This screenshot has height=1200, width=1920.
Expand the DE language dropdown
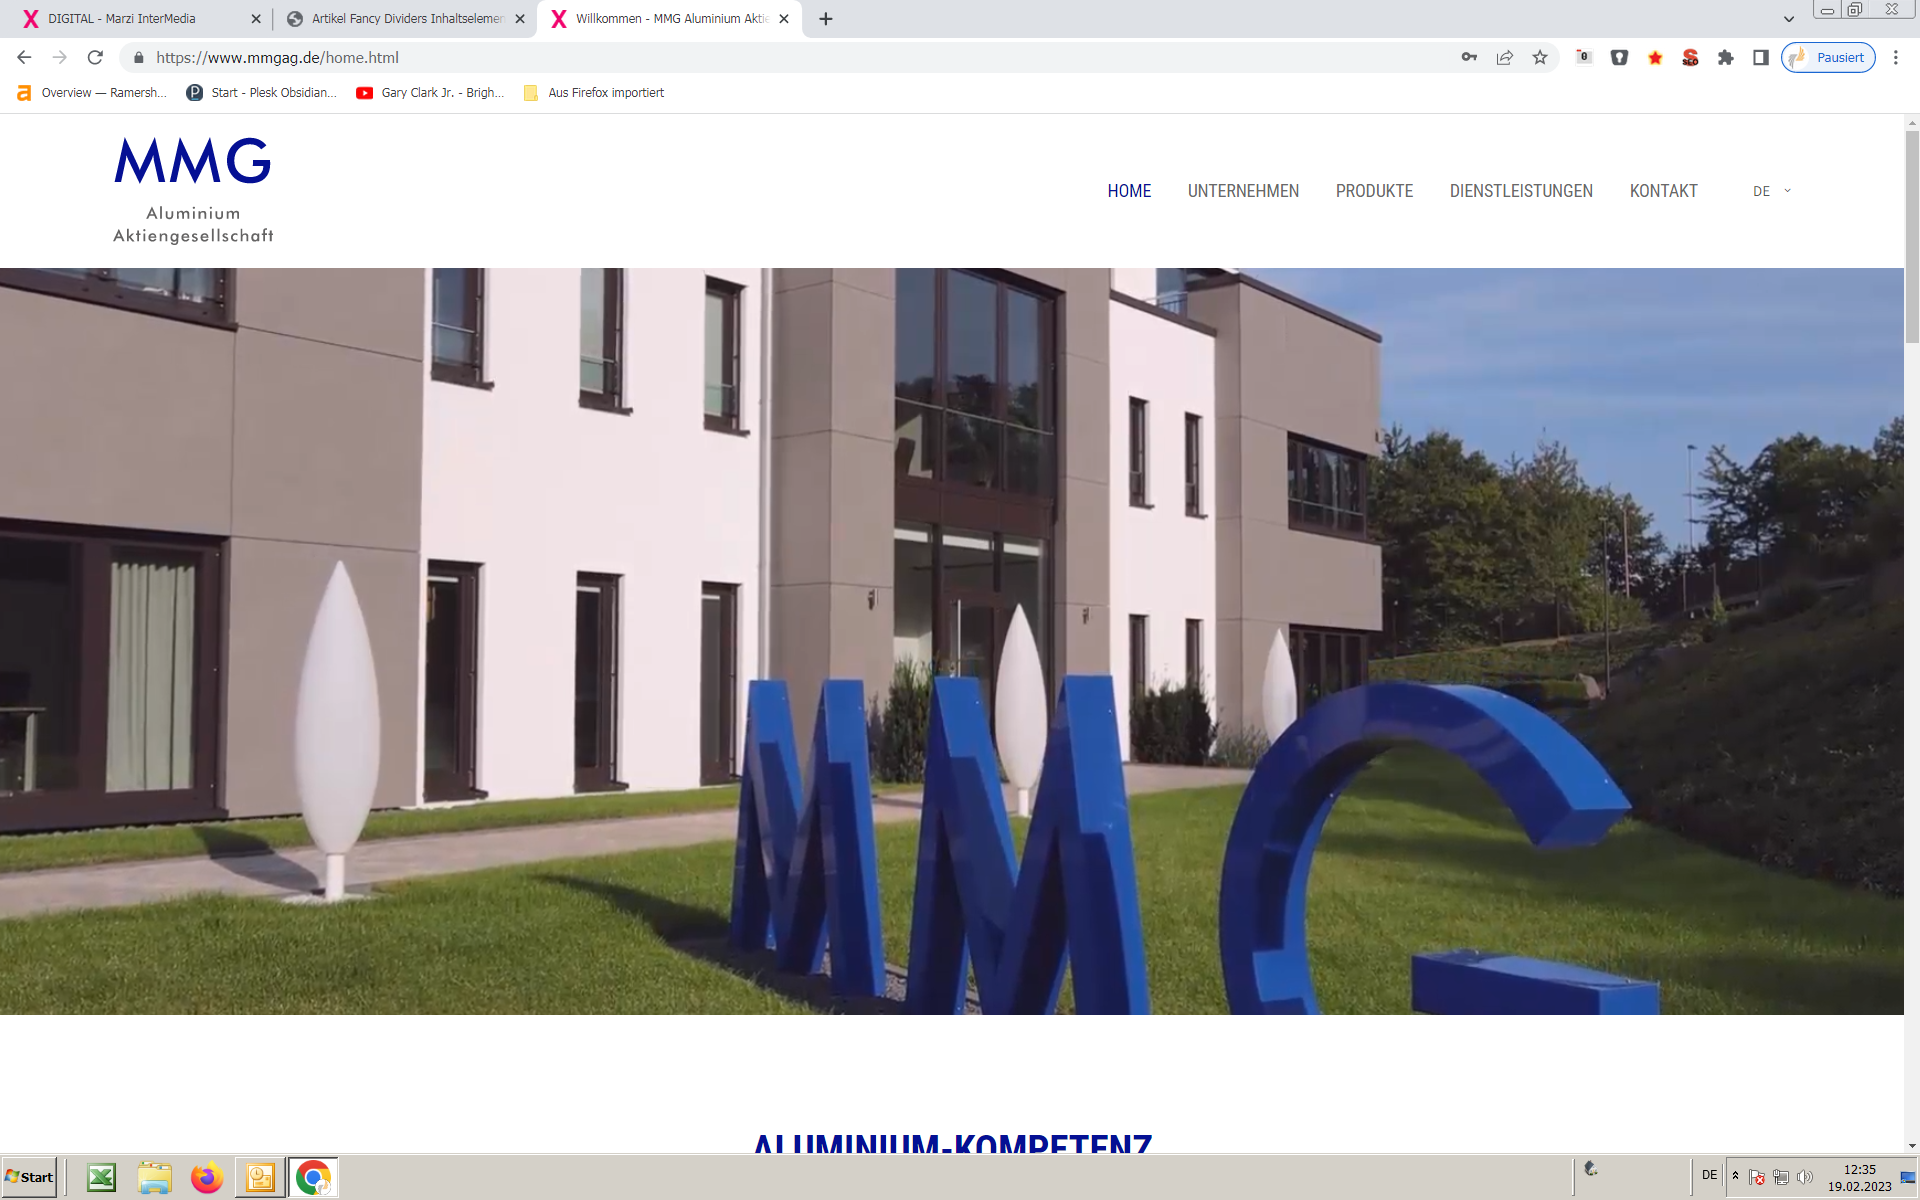(1771, 191)
